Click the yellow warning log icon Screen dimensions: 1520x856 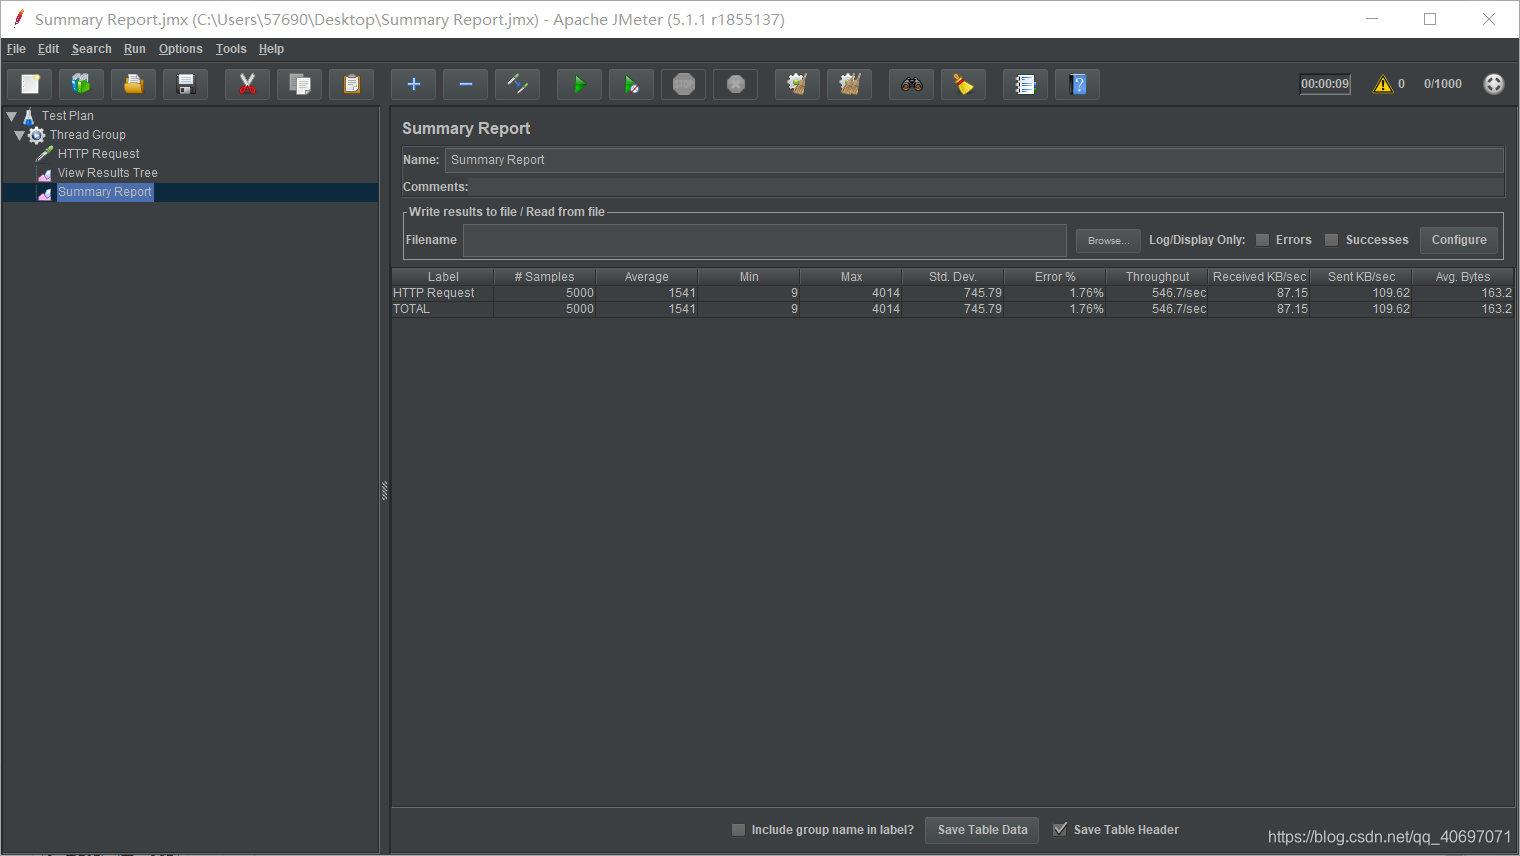(x=1383, y=84)
